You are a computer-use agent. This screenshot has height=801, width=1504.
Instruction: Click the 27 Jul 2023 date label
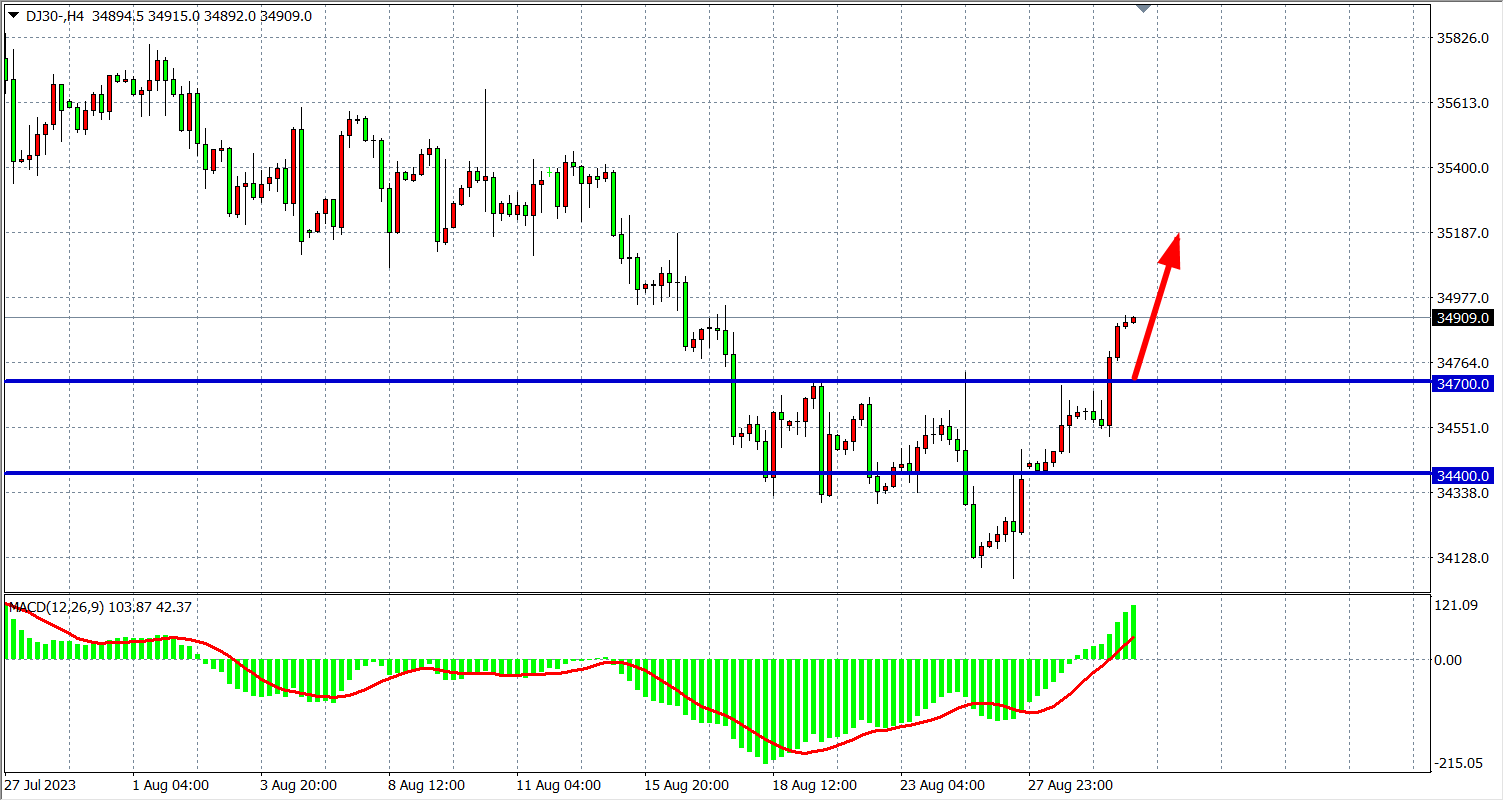click(40, 785)
